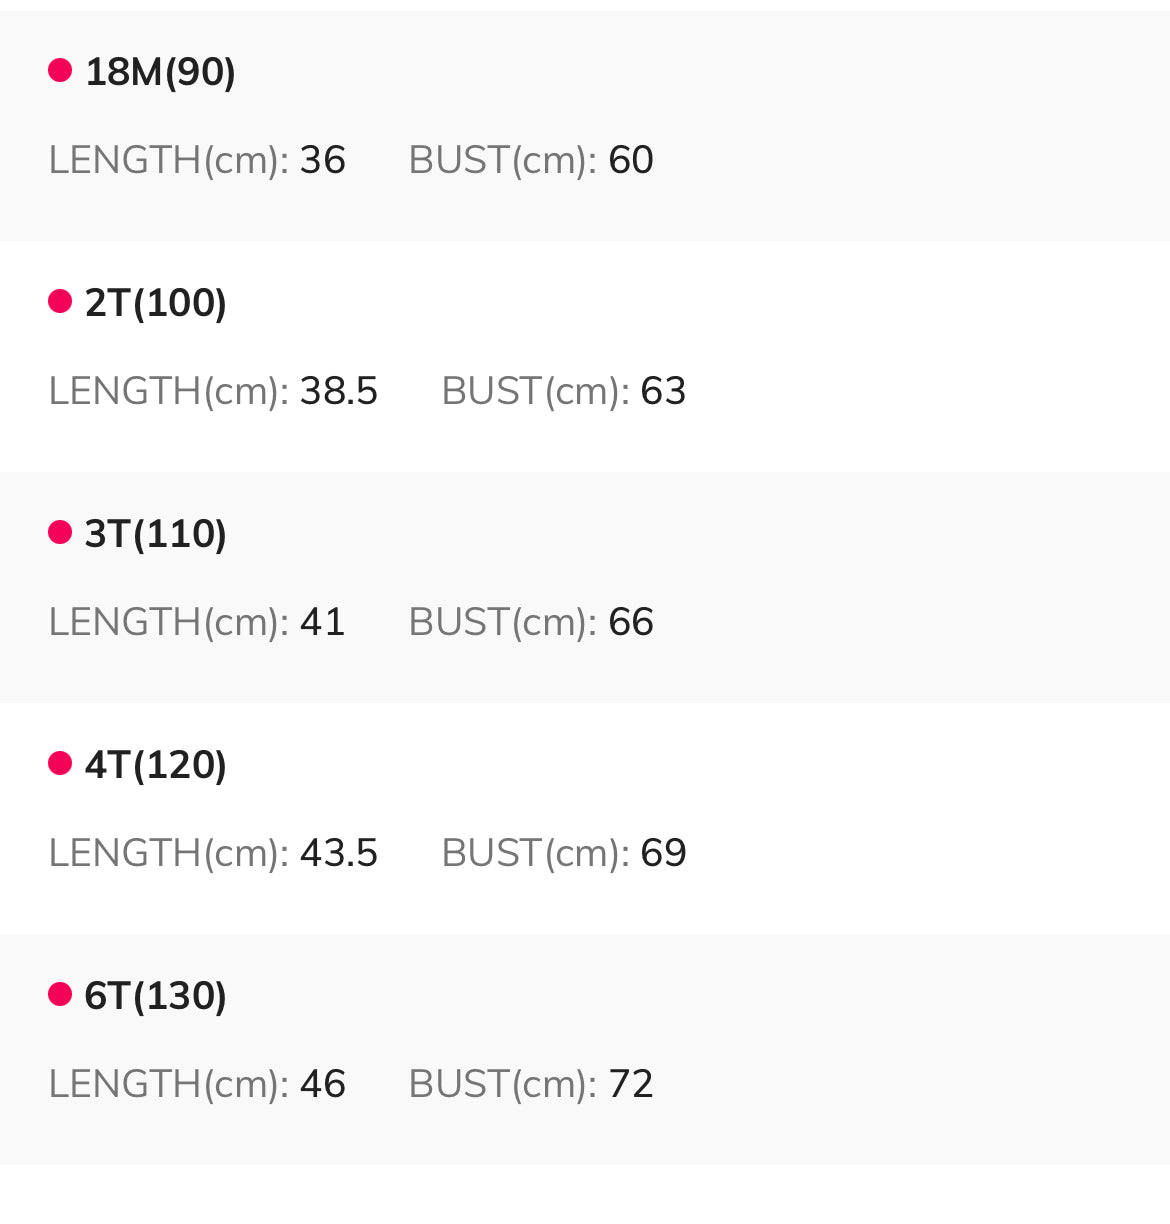The image size is (1170, 1224).
Task: Click the bust value 66
Action: coord(631,622)
